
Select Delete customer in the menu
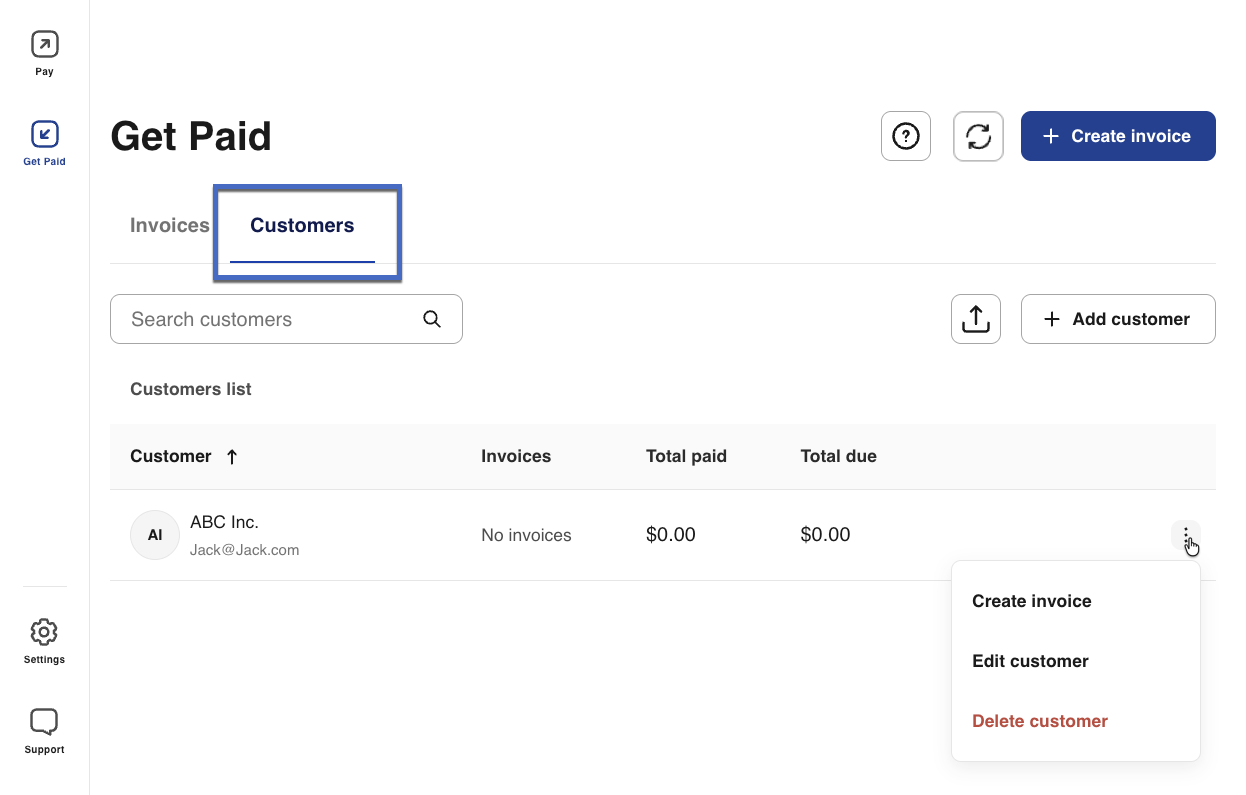pyautogui.click(x=1039, y=721)
